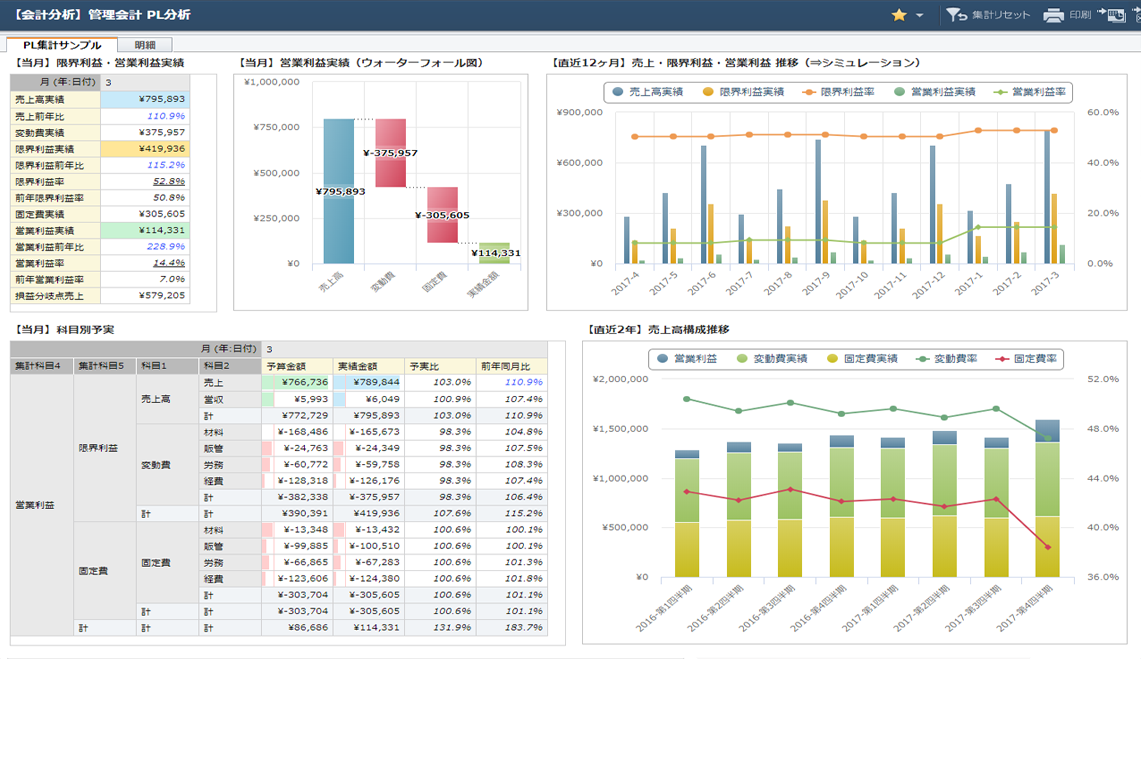1142x766 pixels.
Task: Toggle 変動費実績 legend in composition chart
Action: pos(772,358)
